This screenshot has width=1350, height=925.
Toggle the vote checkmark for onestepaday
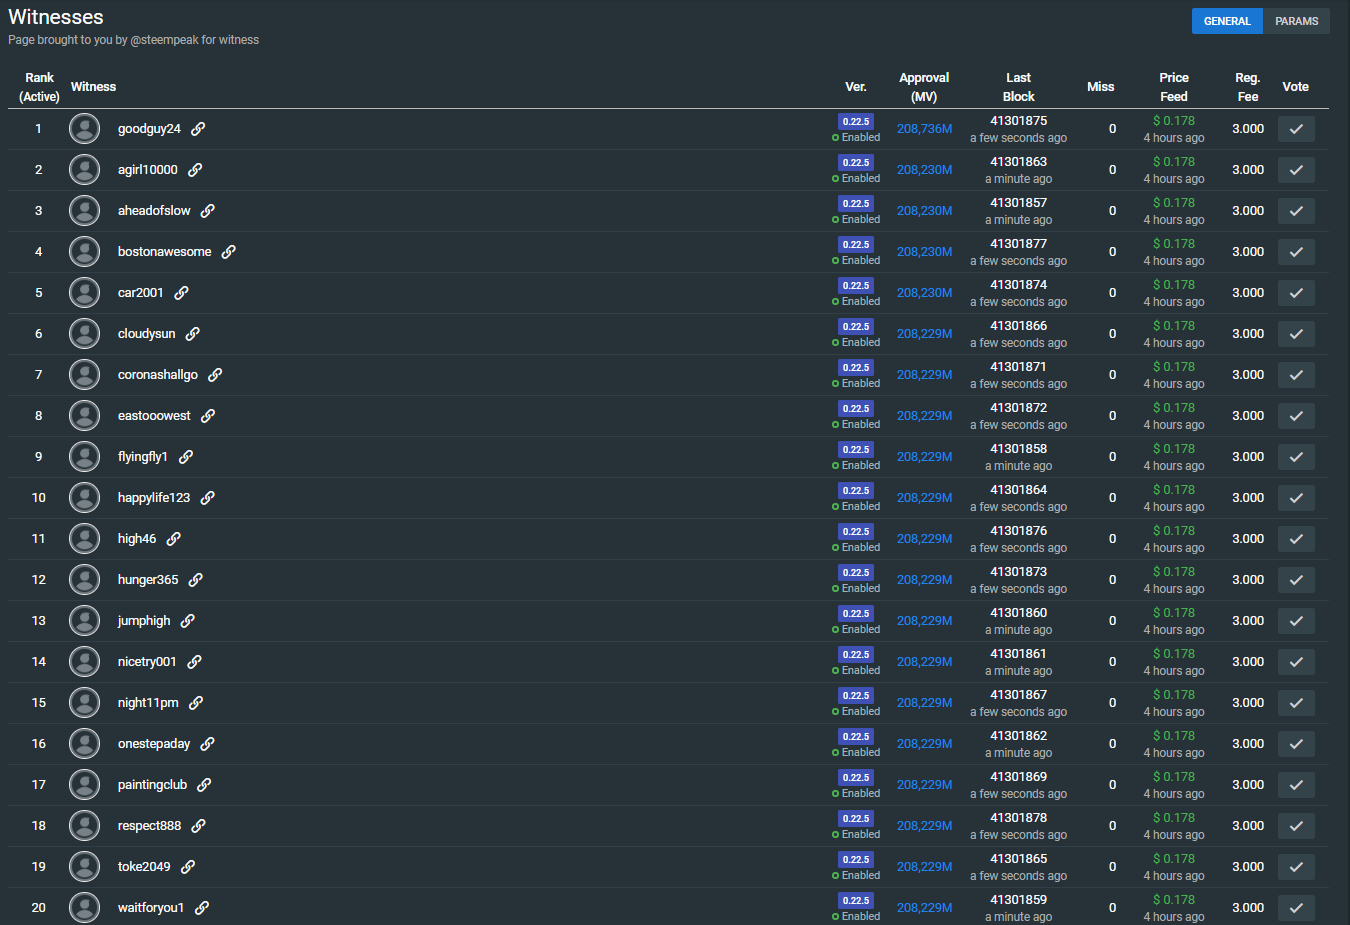(1296, 744)
